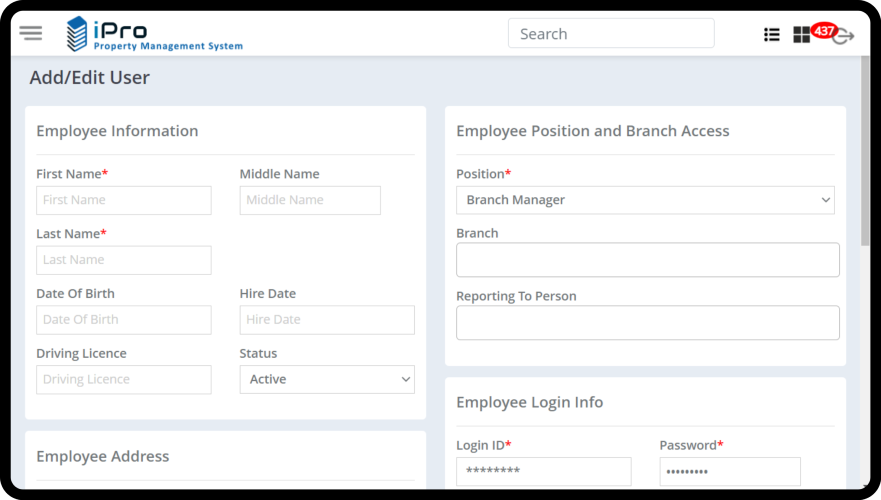The width and height of the screenshot is (881, 500).
Task: Click the Password field
Action: (x=730, y=472)
